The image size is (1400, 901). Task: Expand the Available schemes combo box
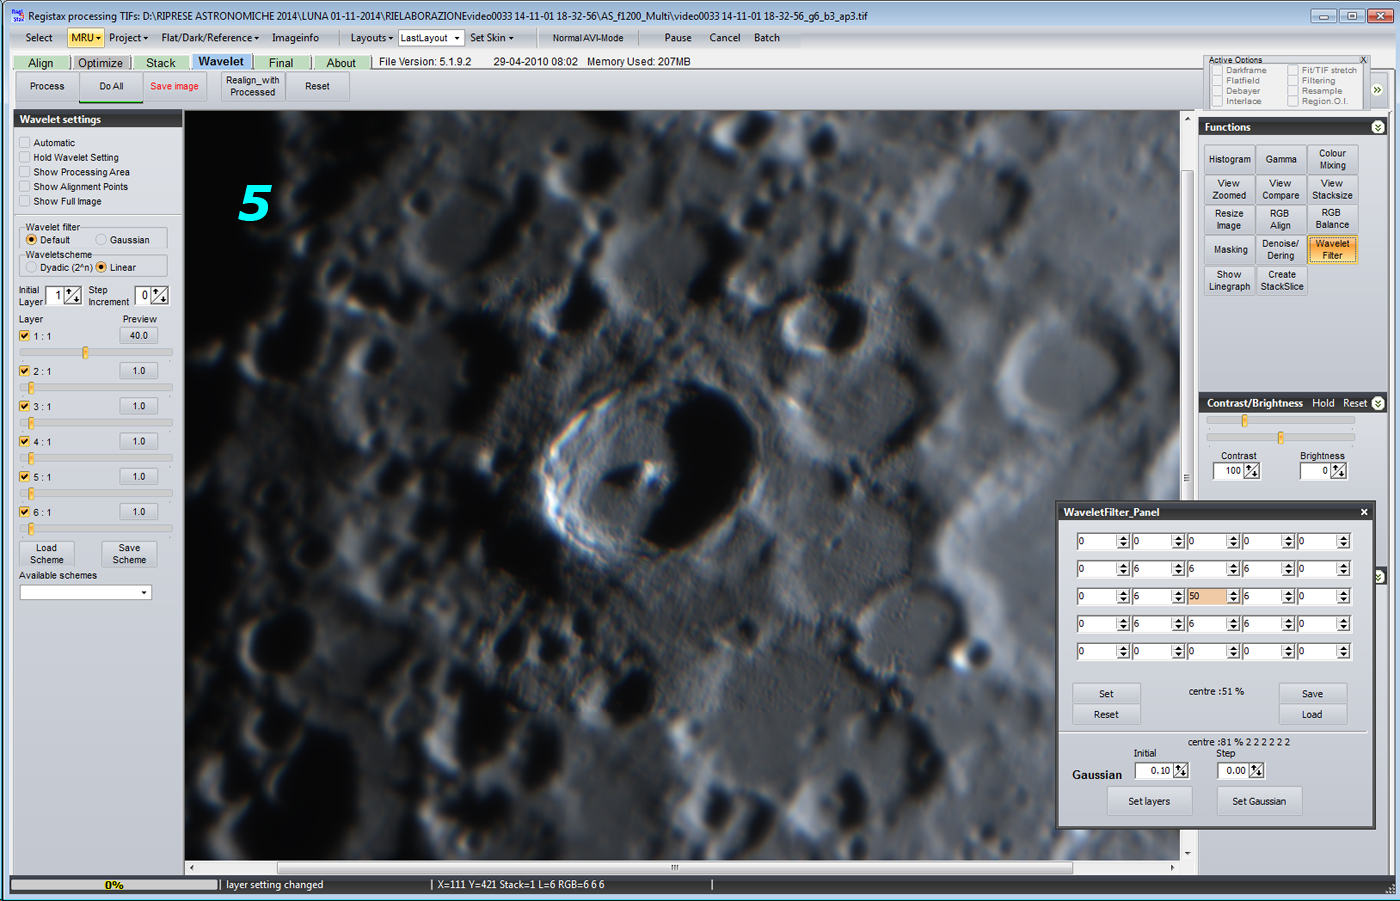144,593
